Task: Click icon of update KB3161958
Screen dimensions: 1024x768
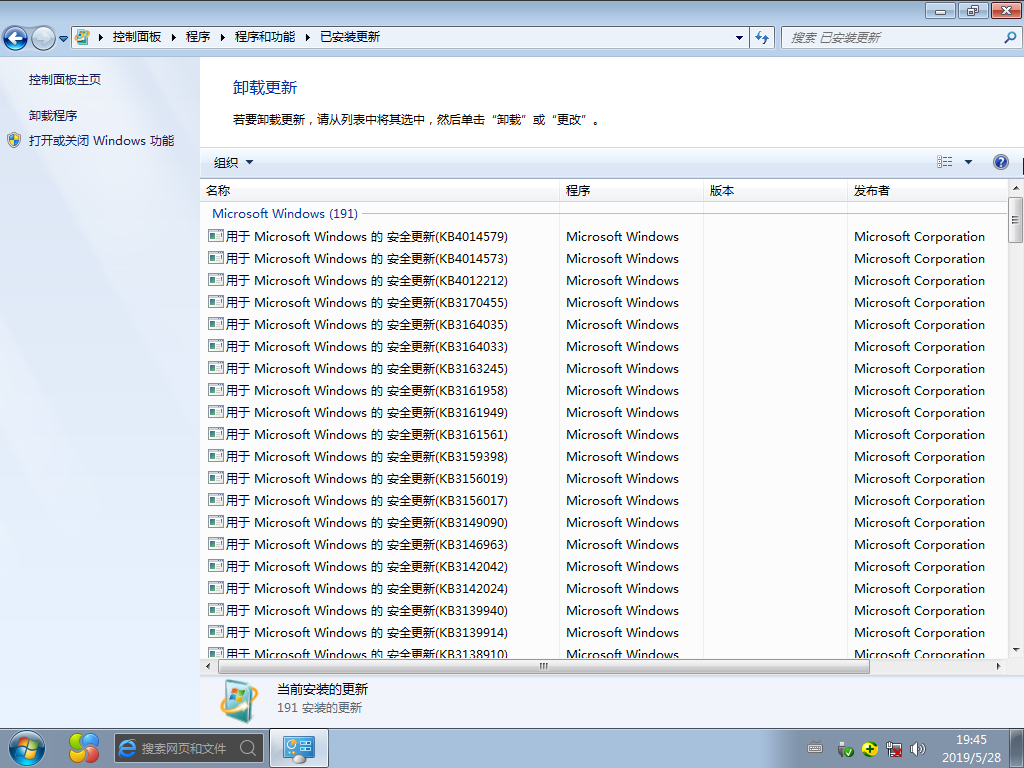Action: 216,390
